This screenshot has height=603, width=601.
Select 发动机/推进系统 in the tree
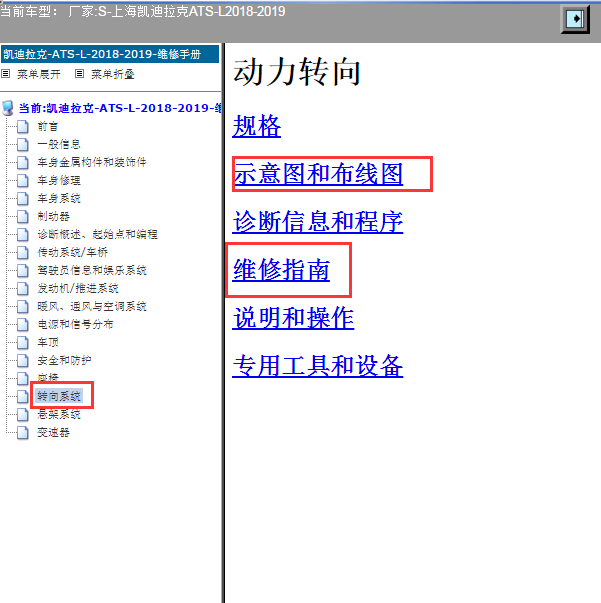tap(78, 288)
